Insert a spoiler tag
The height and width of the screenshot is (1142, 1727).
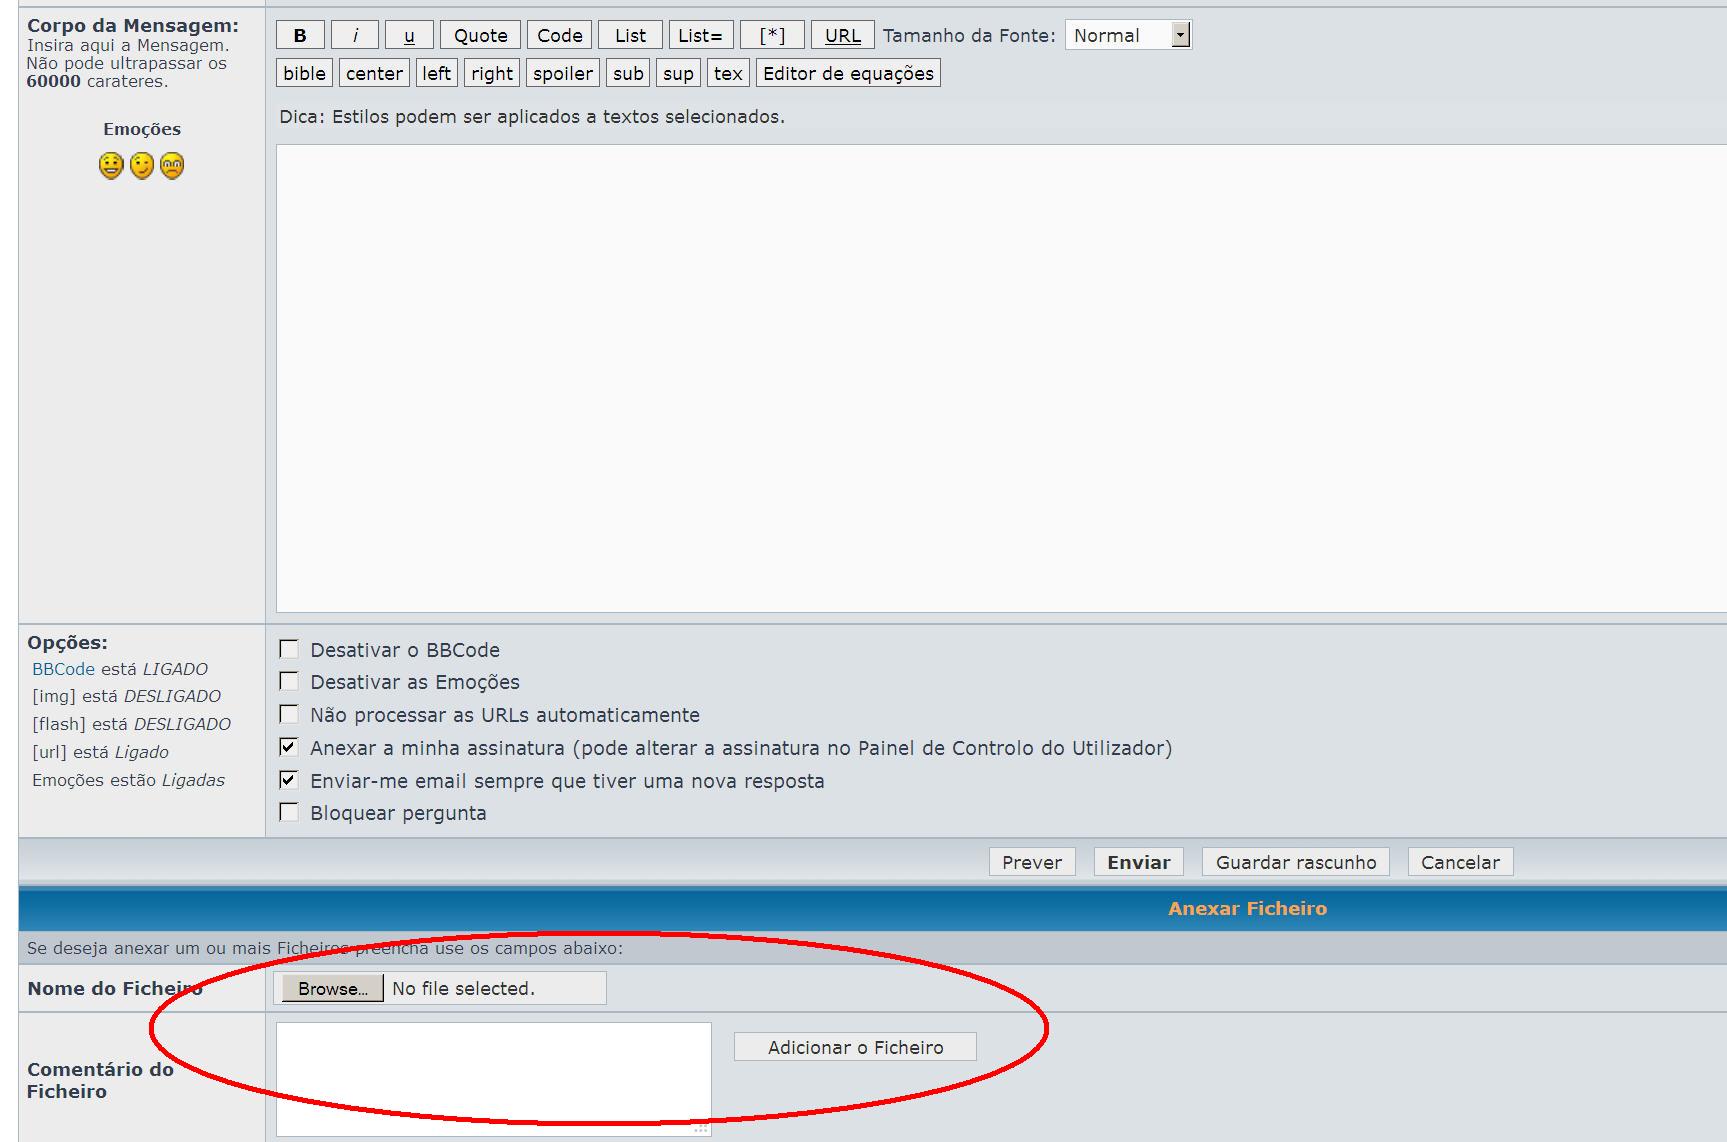[x=563, y=73]
